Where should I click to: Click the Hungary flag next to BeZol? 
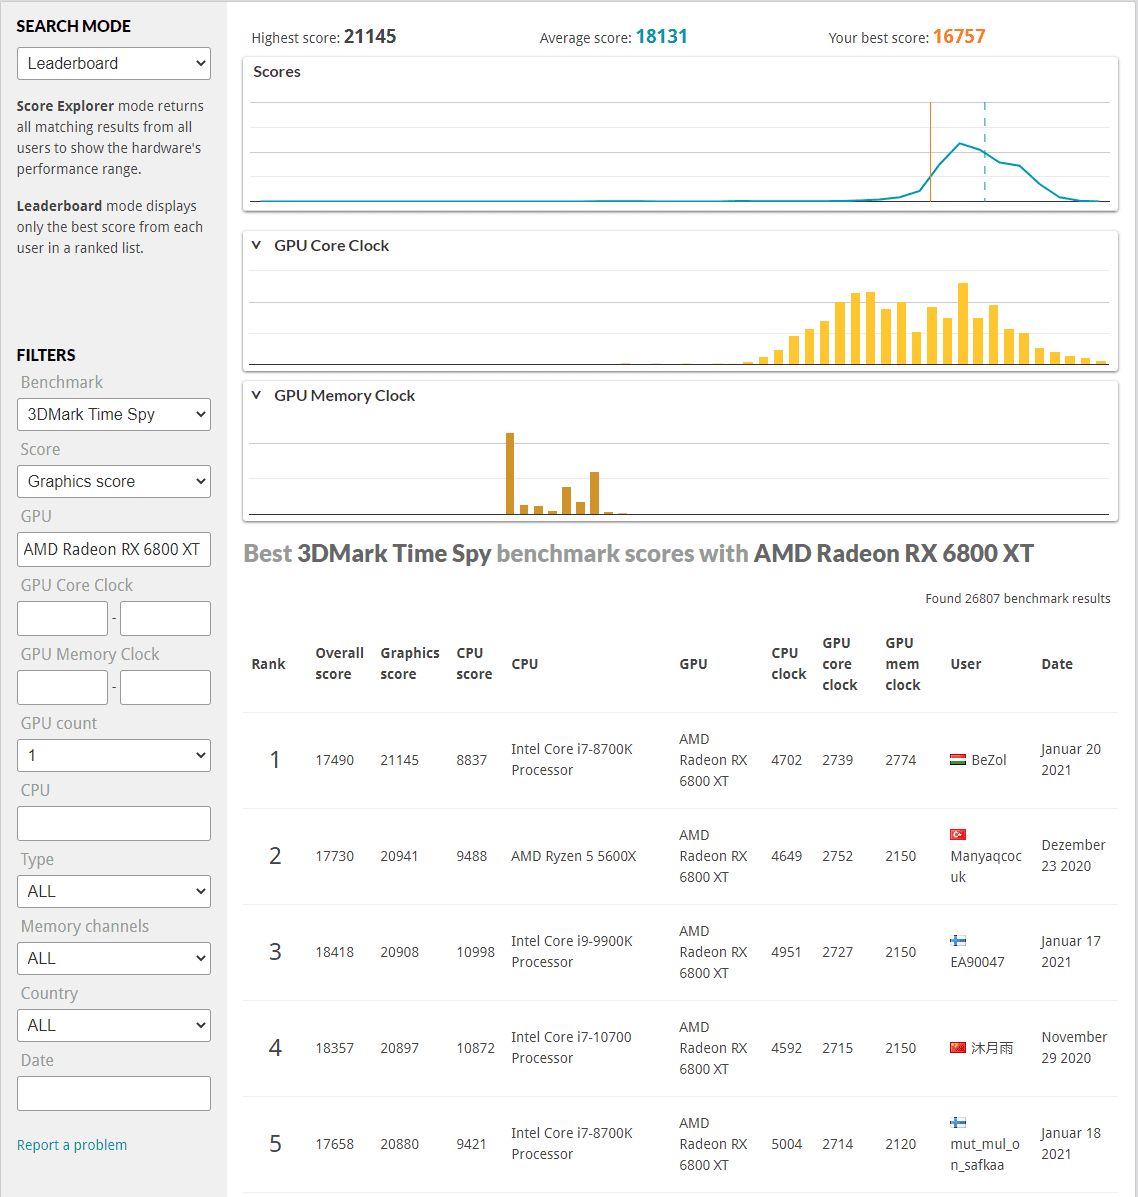click(x=958, y=760)
